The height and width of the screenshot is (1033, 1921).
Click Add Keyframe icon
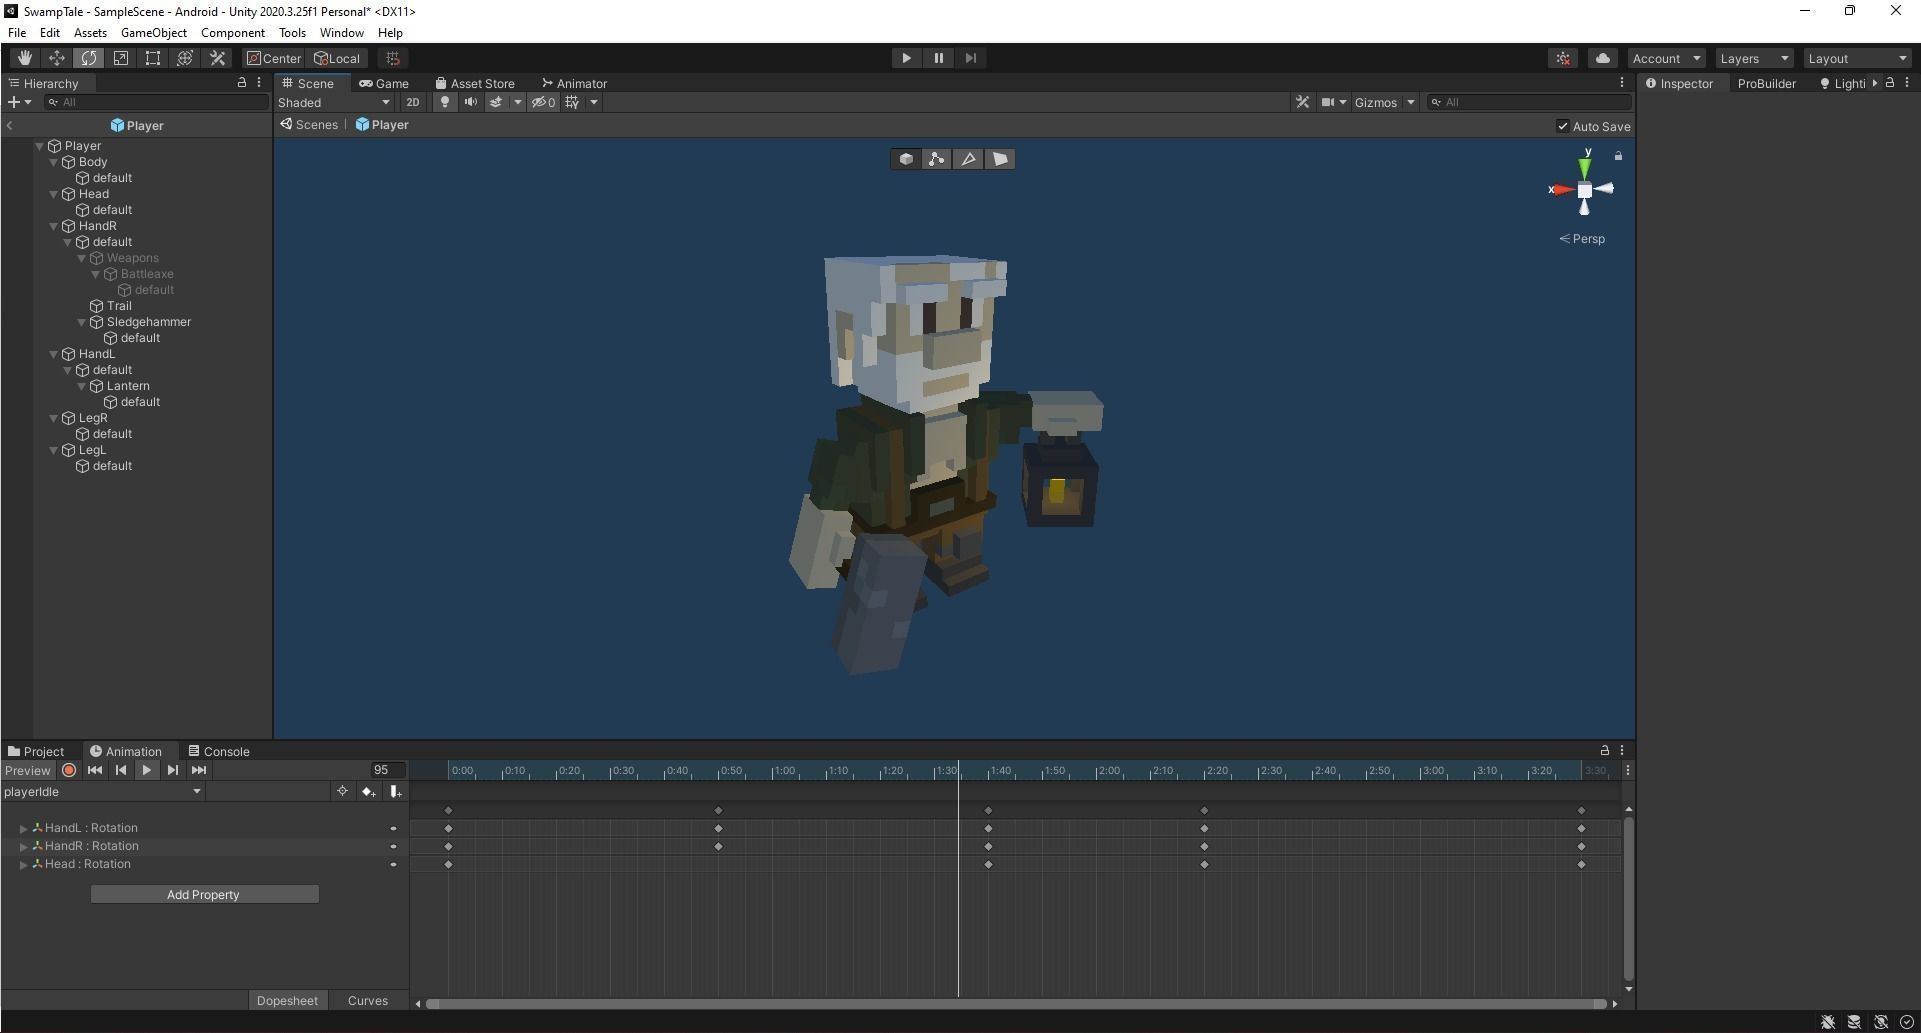pos(369,791)
